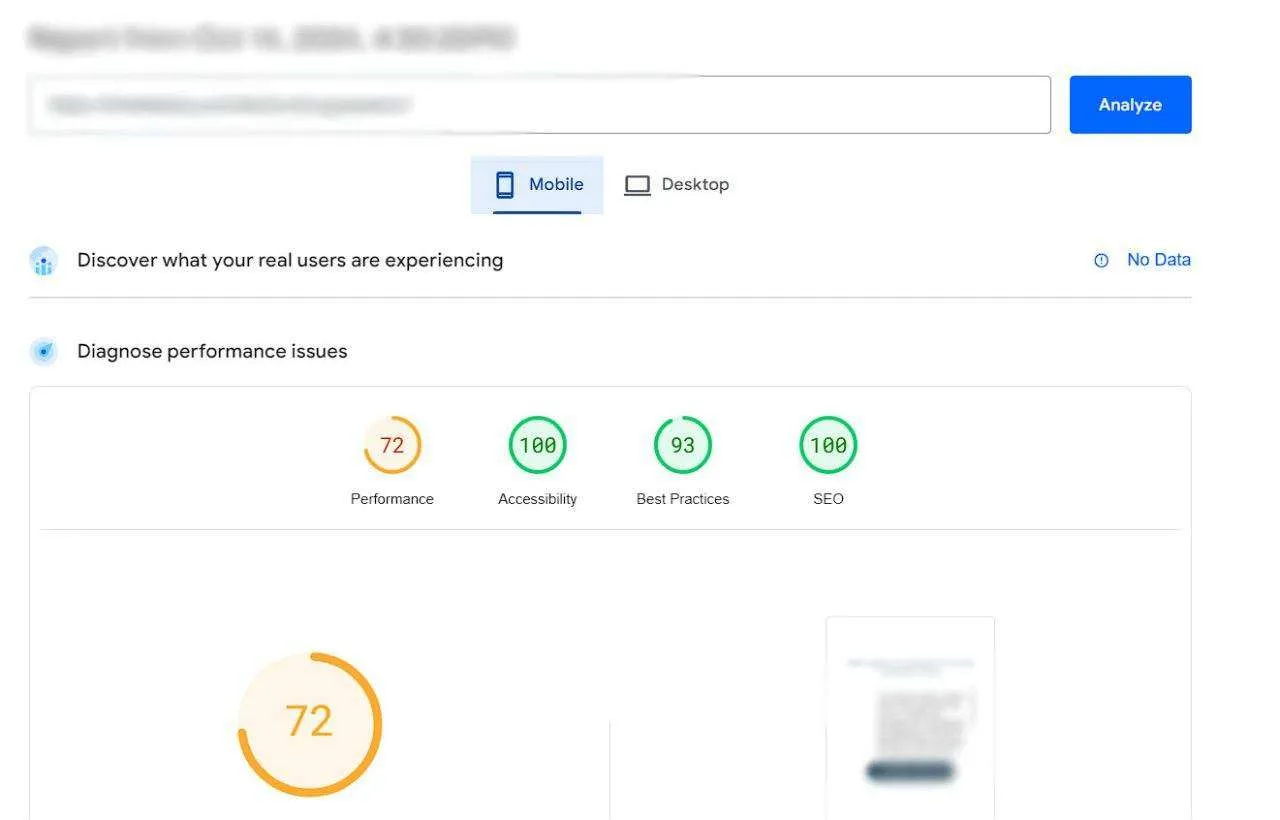Click inside the URL input field
The height and width of the screenshot is (820, 1280).
click(x=540, y=104)
